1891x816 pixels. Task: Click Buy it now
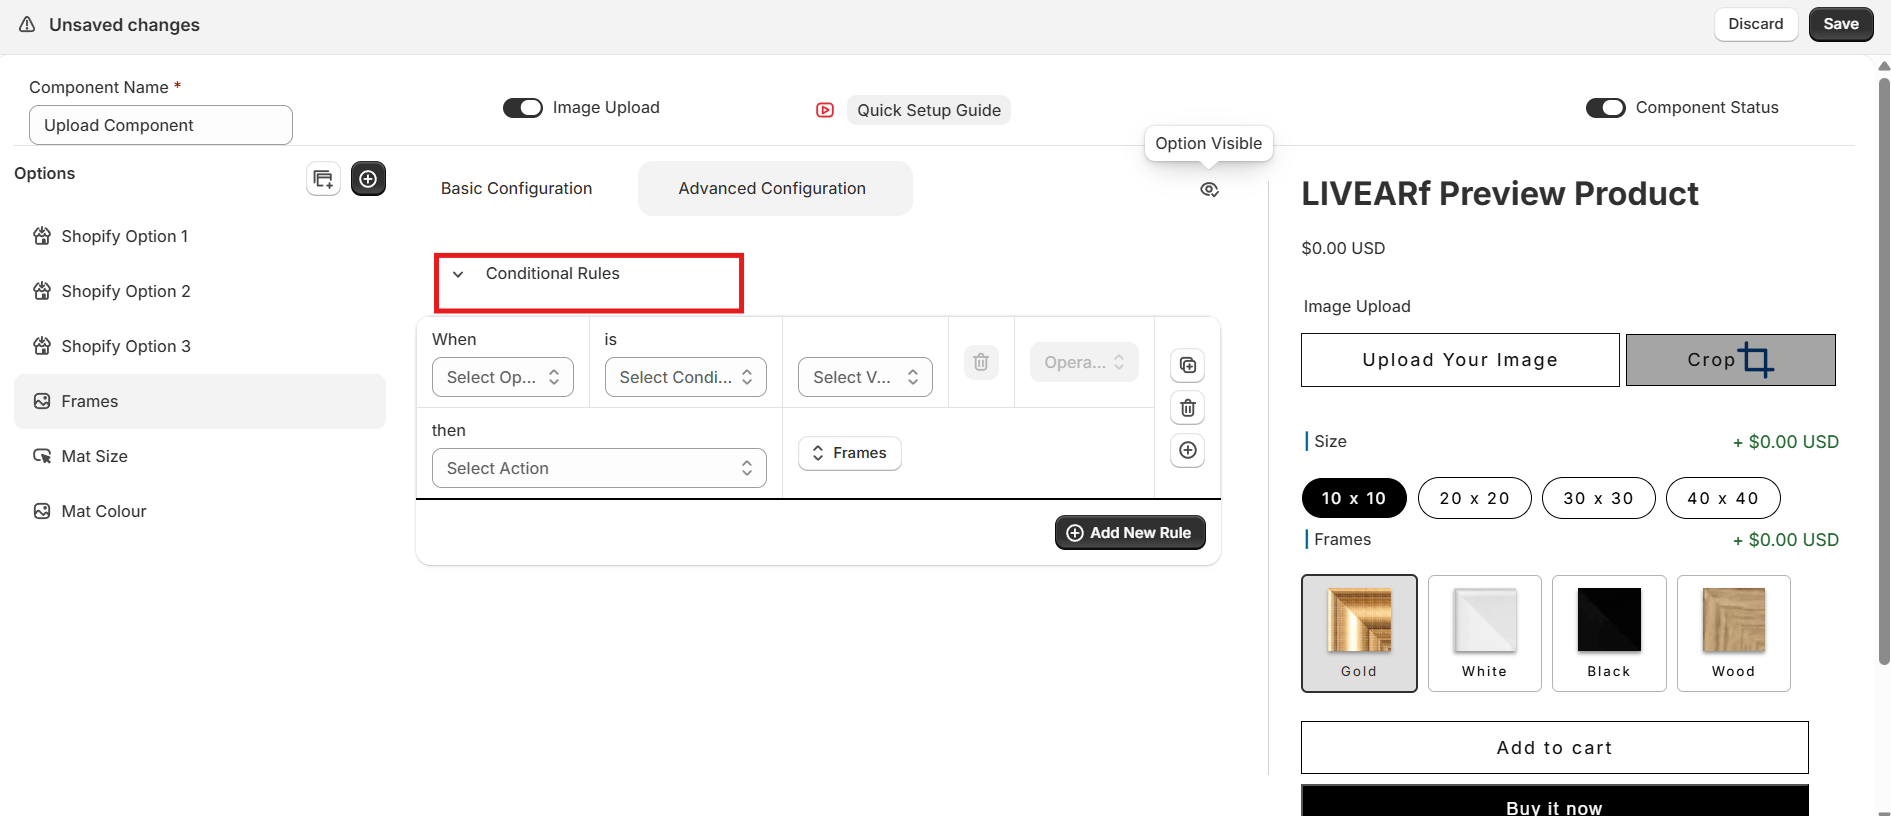click(x=1555, y=801)
